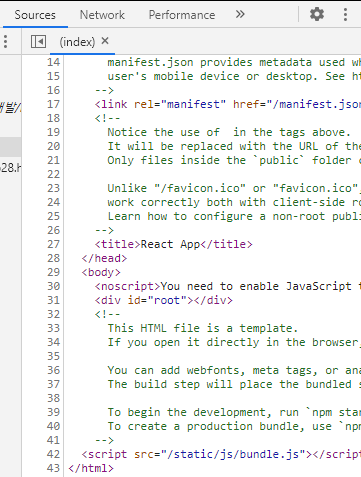Open the Sources tab
Screen dimensions: 361x477
[35, 15]
